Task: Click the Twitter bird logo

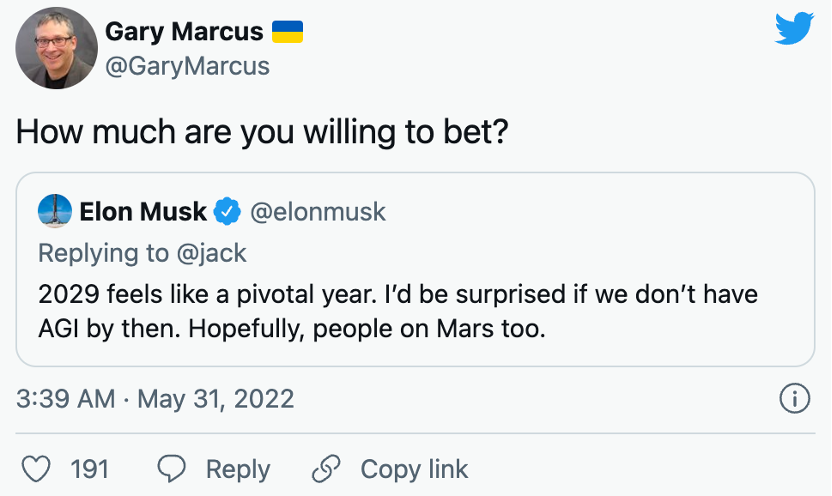Action: [x=794, y=29]
